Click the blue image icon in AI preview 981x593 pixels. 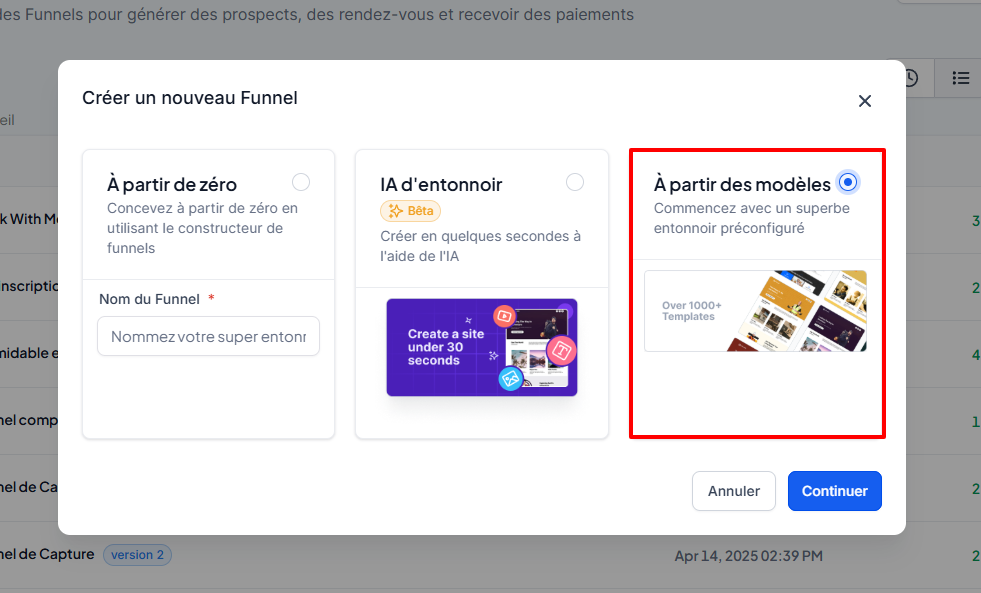[x=510, y=378]
